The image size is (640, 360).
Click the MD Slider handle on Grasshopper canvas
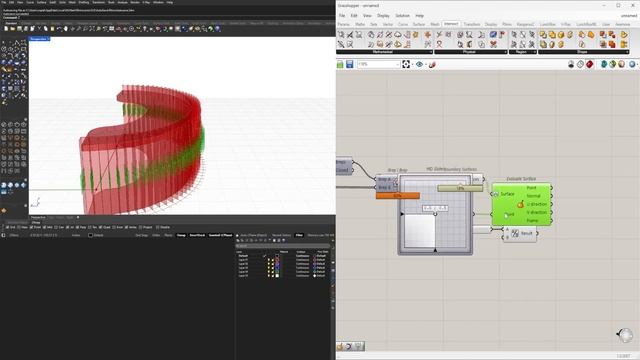pos(436,214)
